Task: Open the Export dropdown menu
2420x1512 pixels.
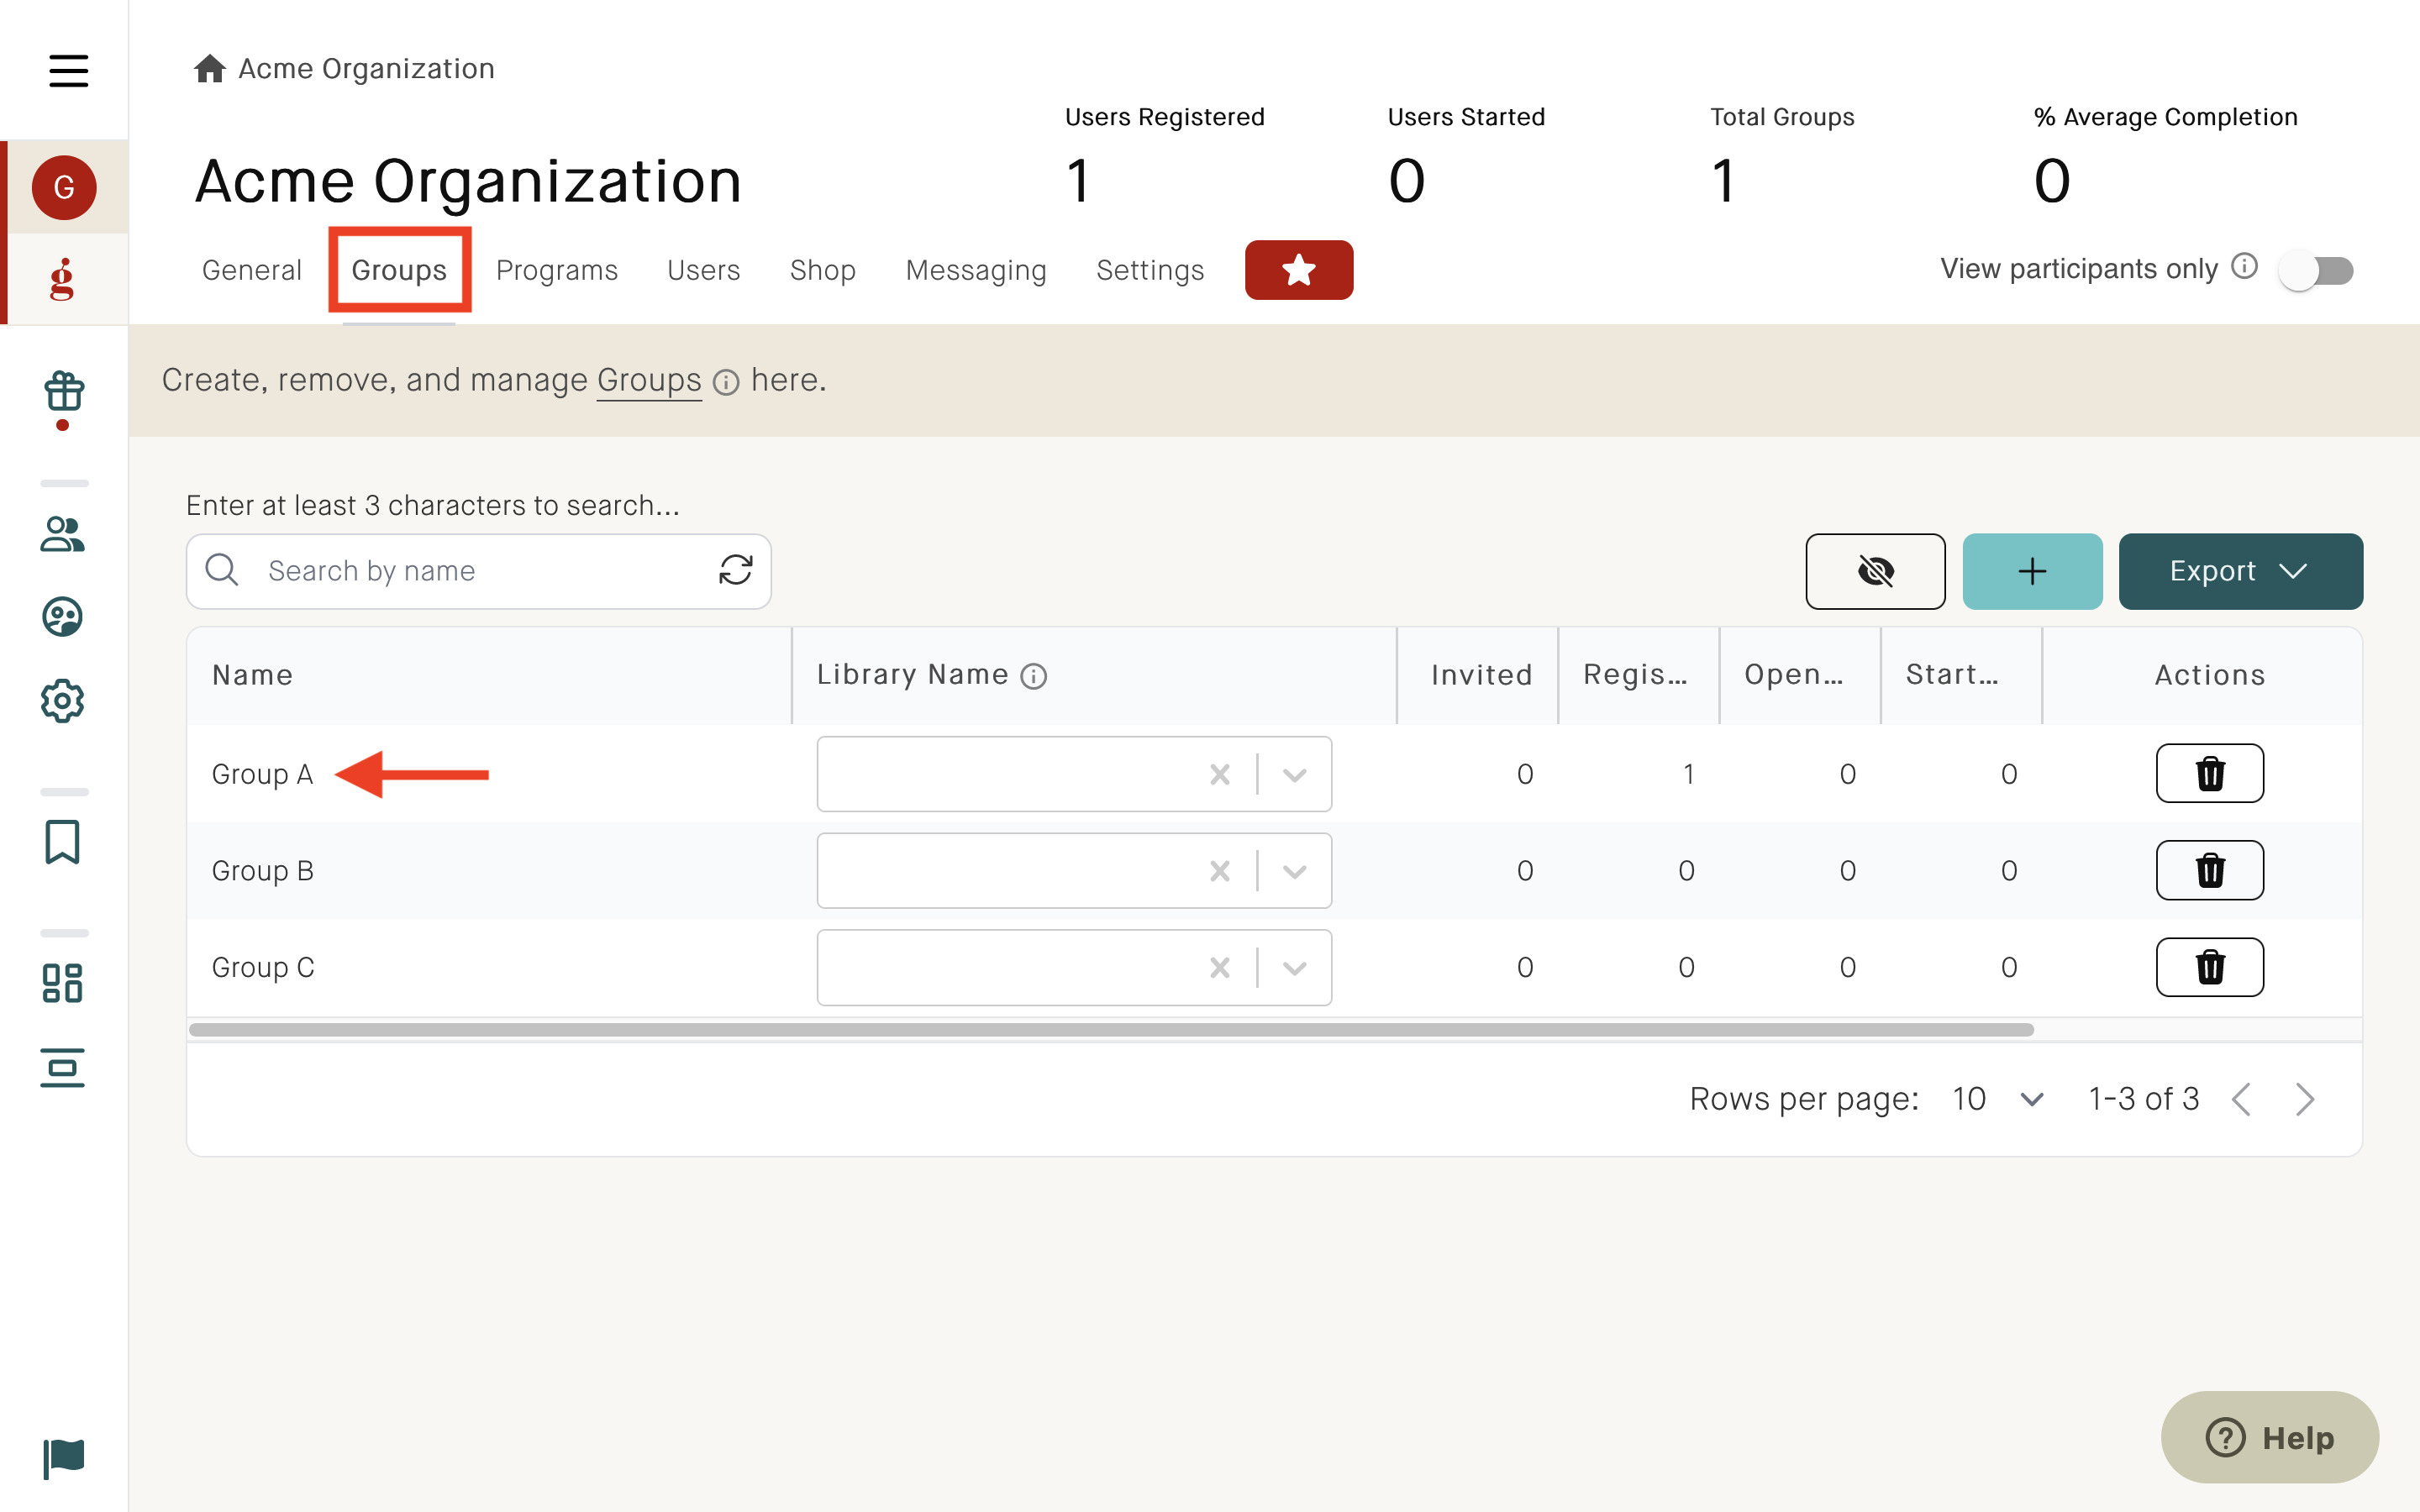Action: (x=2240, y=571)
